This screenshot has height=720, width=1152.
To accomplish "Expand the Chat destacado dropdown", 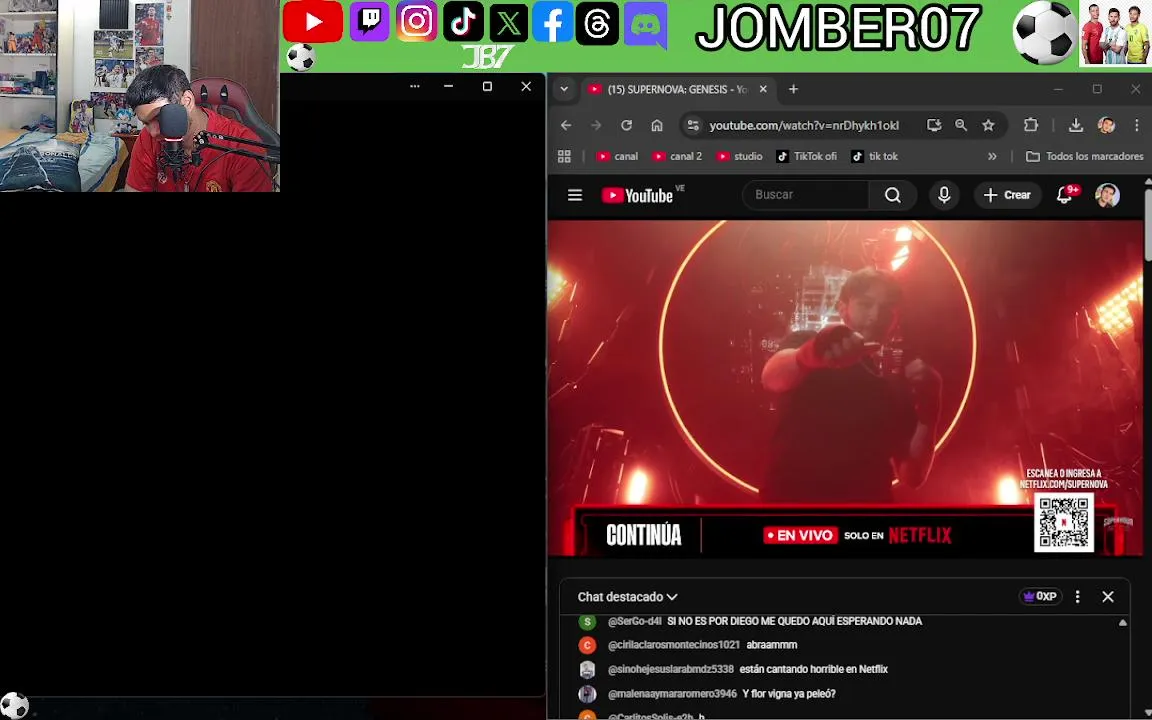I will 627,597.
